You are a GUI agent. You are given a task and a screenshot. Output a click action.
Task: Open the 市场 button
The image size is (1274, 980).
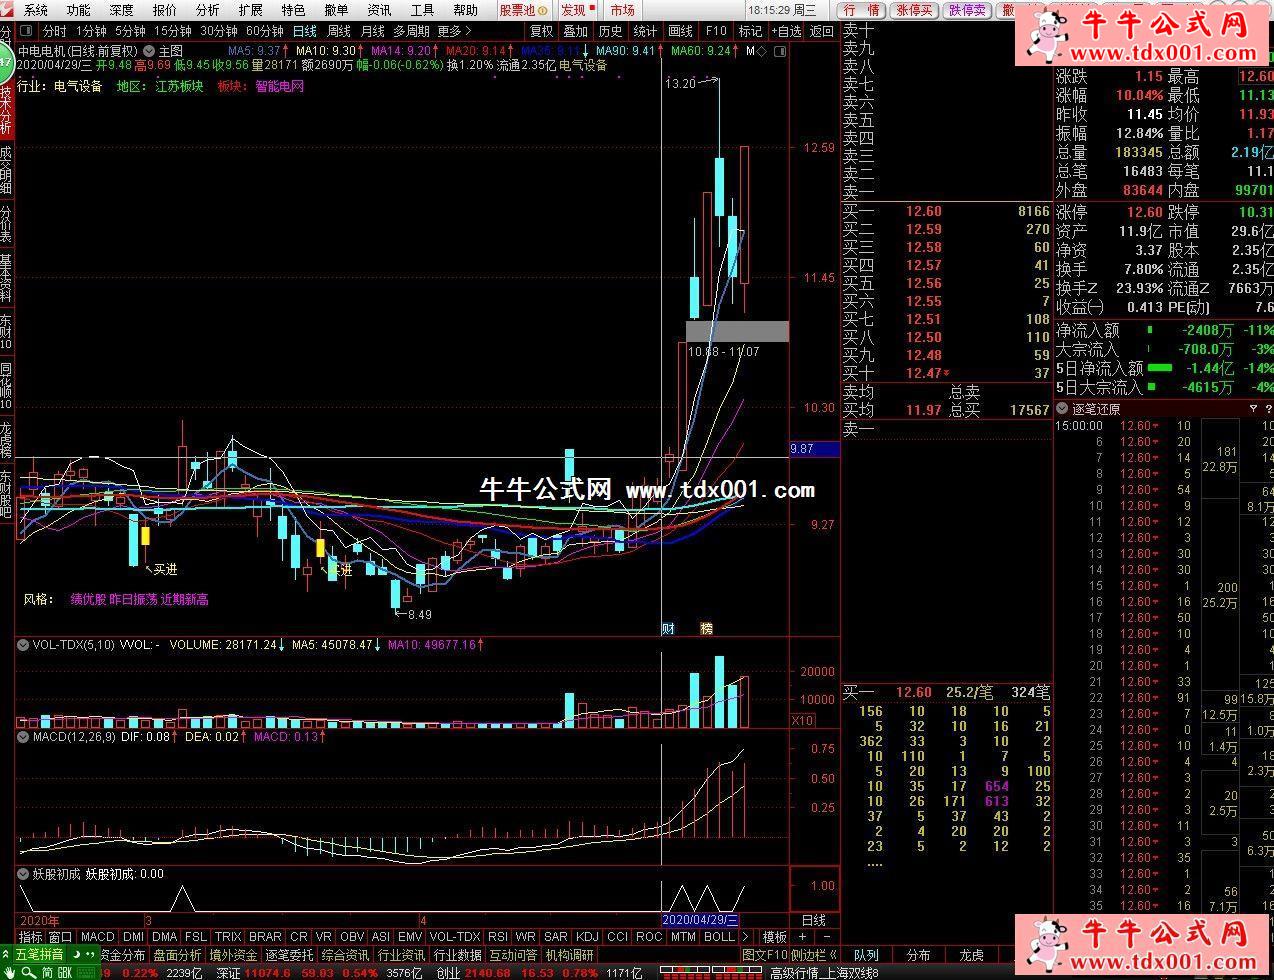[622, 10]
